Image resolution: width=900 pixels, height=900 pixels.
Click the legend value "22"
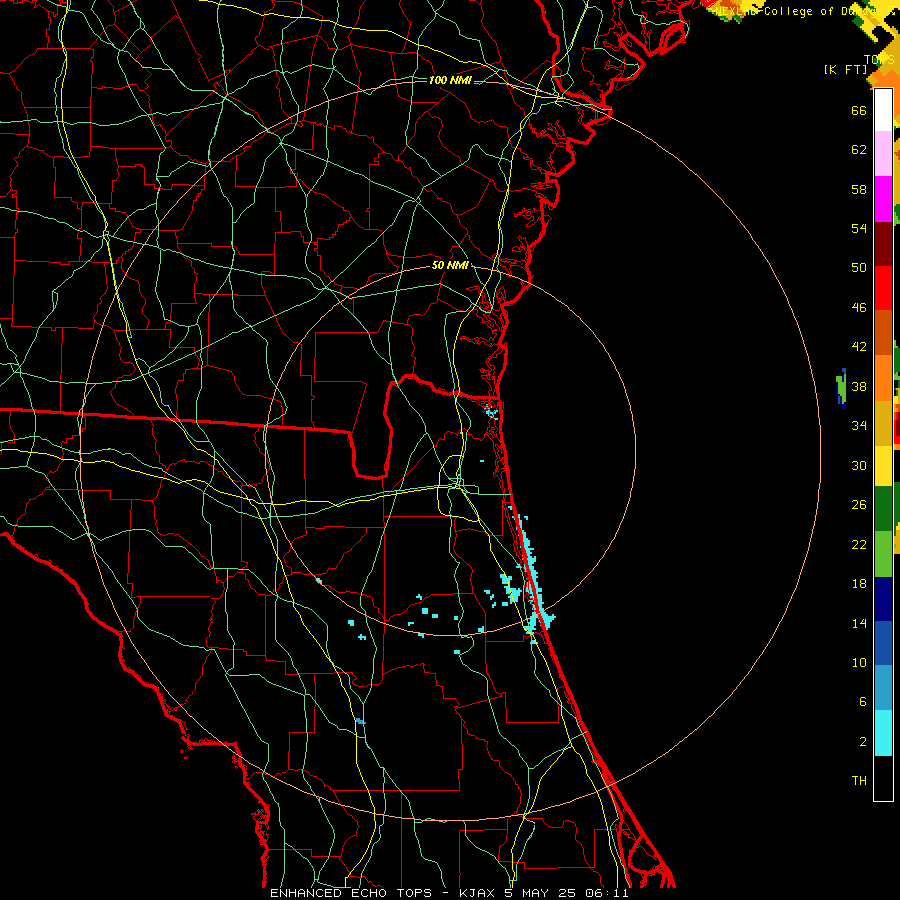click(x=859, y=544)
